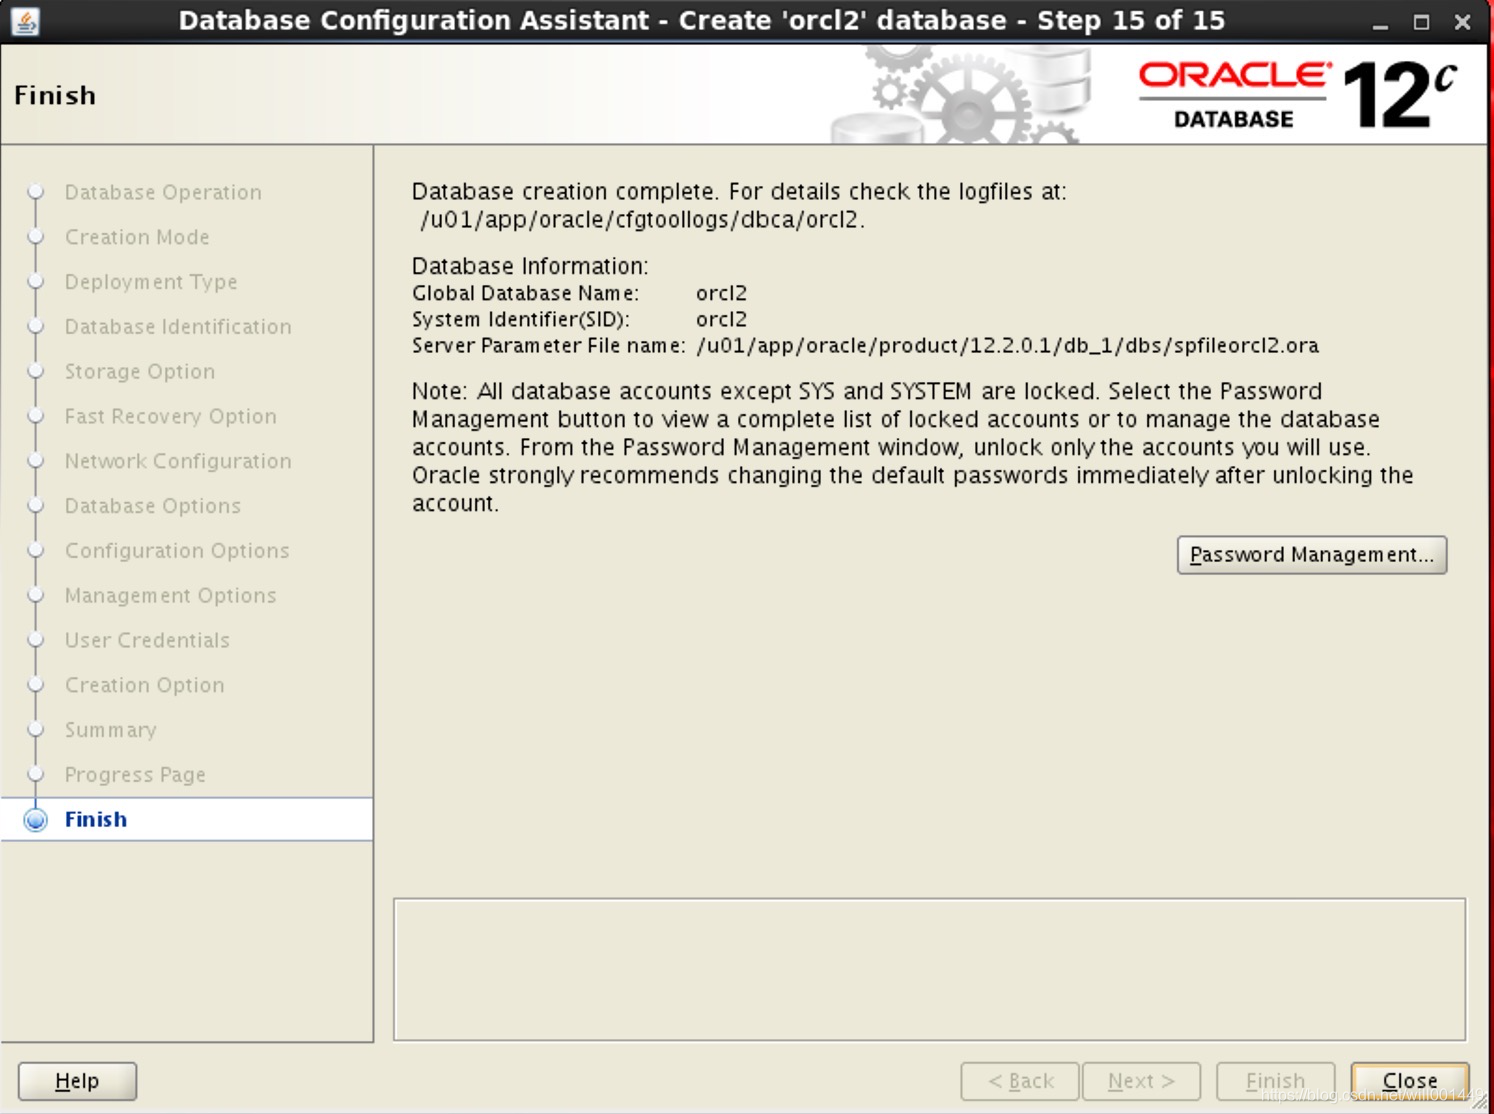
Task: Select the Storage Option step
Action: 140,371
